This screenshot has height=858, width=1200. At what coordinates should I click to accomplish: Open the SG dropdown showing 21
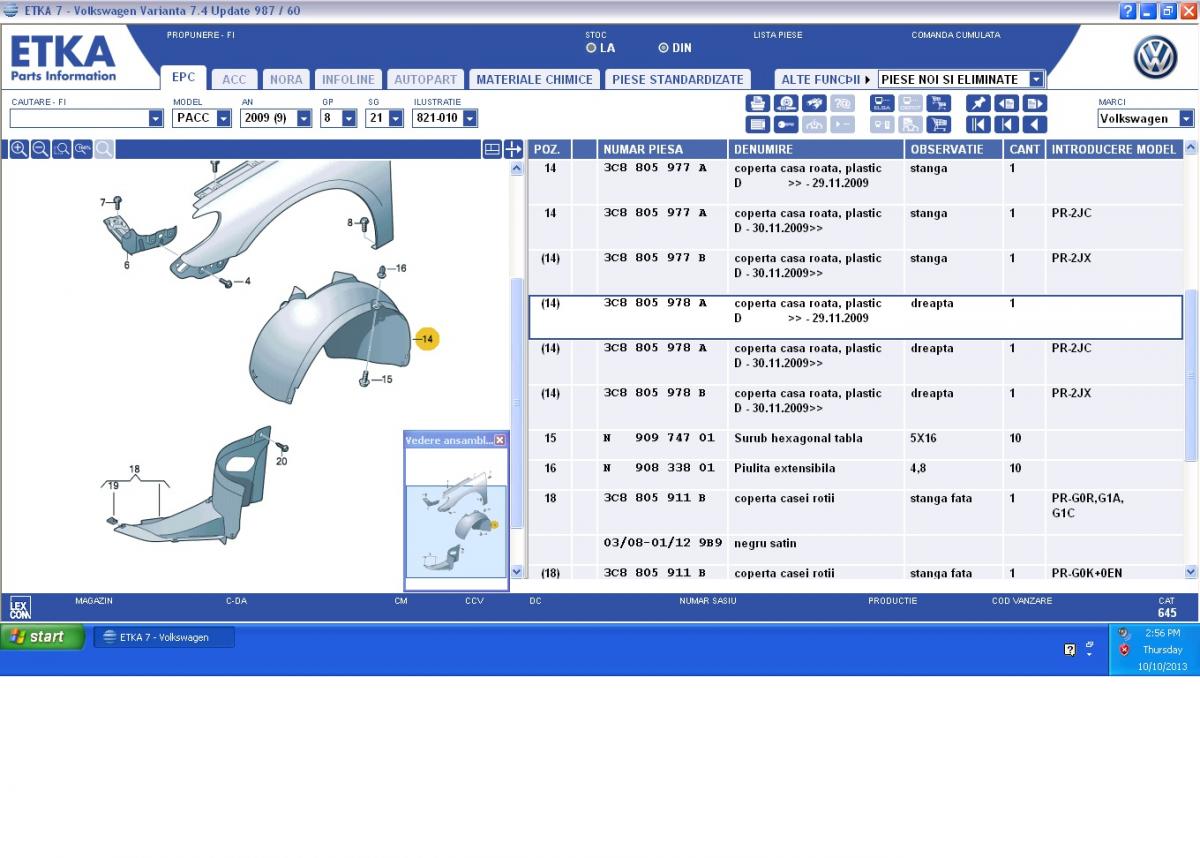click(395, 118)
